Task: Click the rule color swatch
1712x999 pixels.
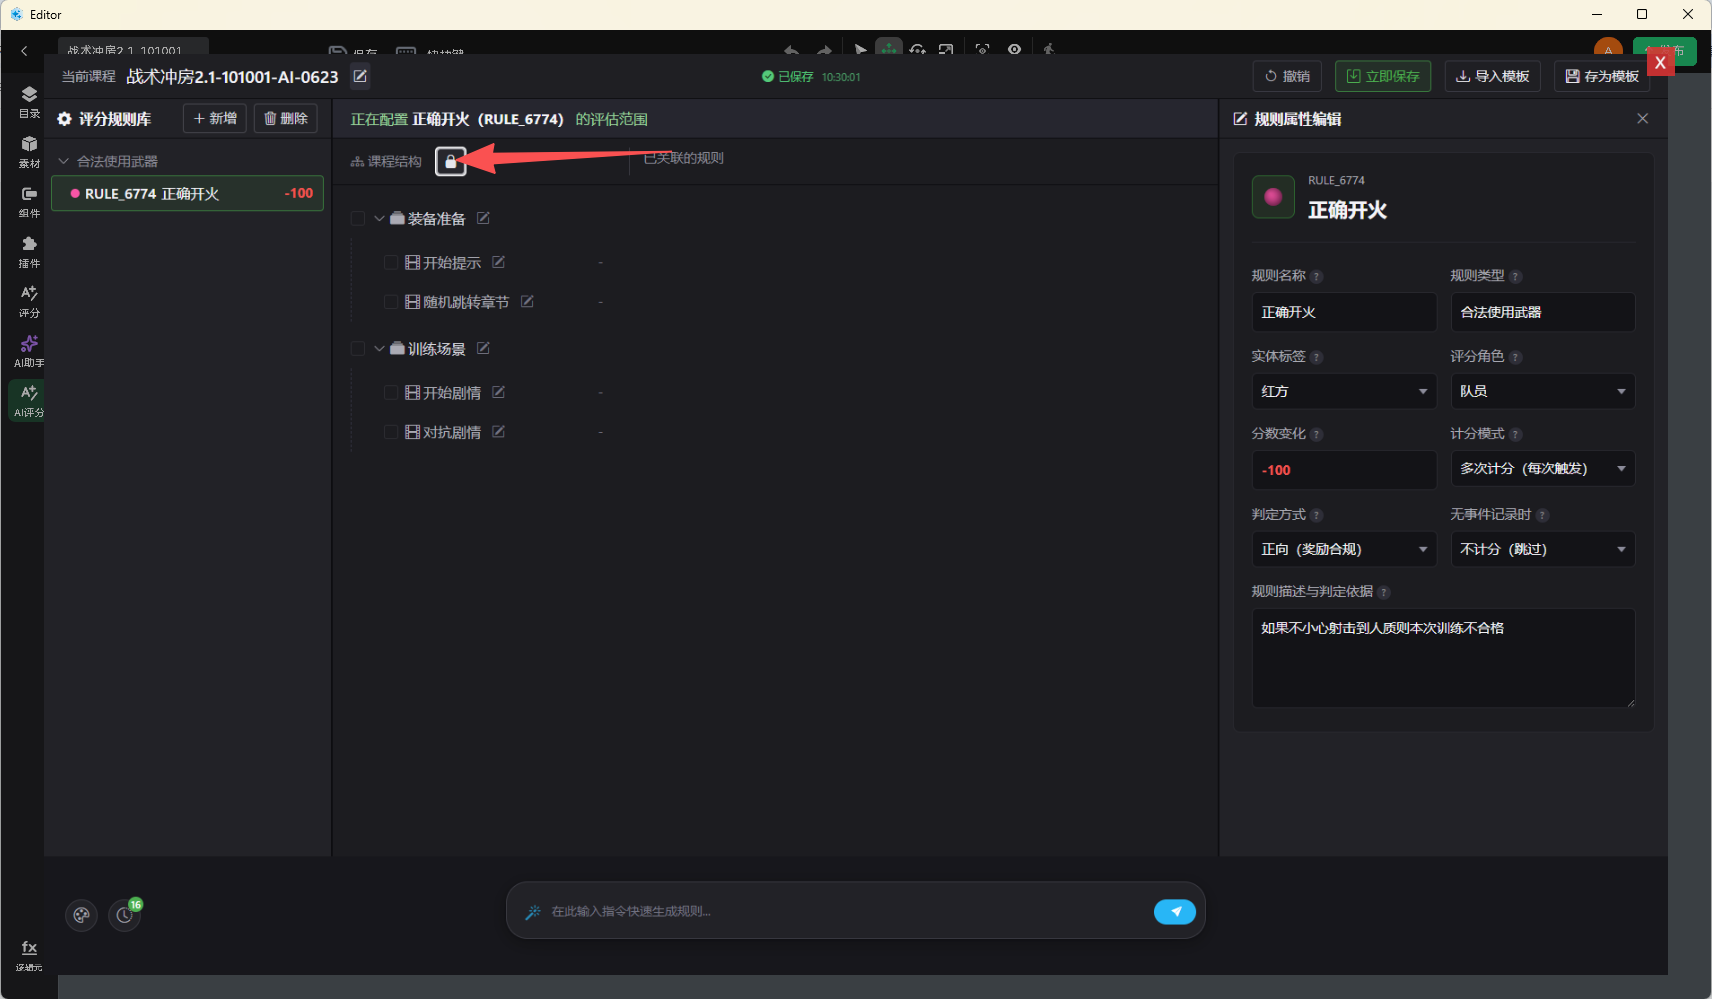Action: click(1273, 196)
